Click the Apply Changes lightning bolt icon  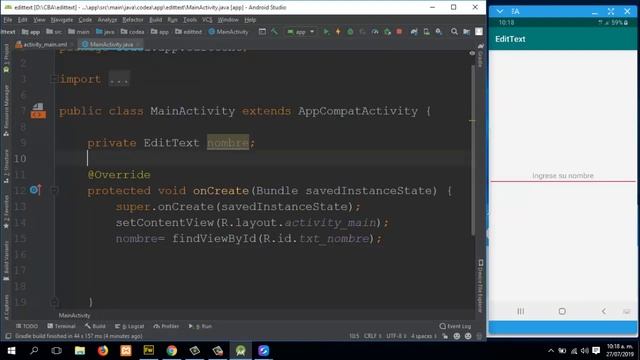tap(338, 32)
